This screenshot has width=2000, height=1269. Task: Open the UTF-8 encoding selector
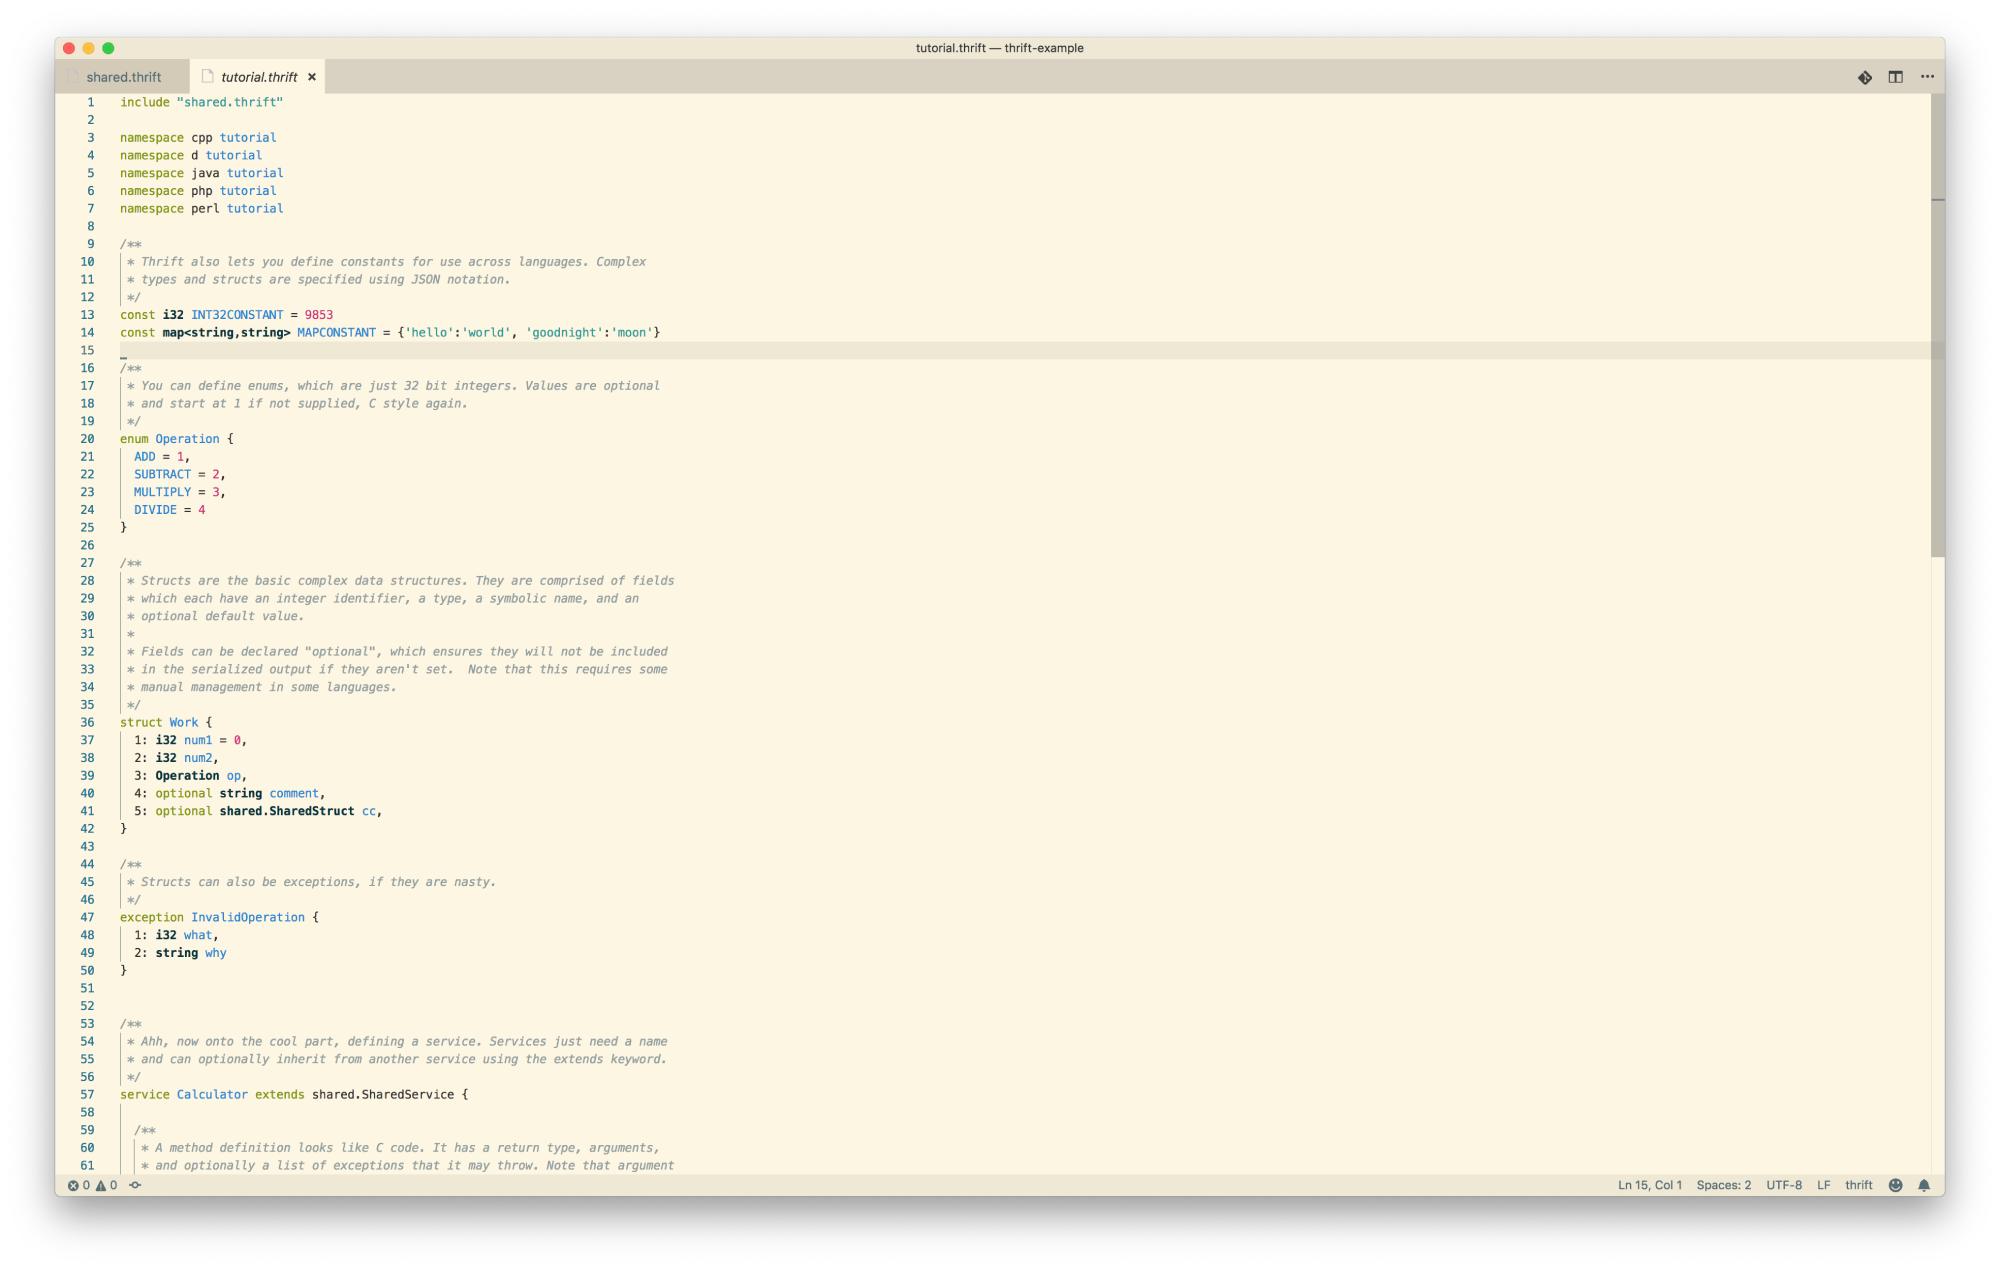pos(1783,1185)
